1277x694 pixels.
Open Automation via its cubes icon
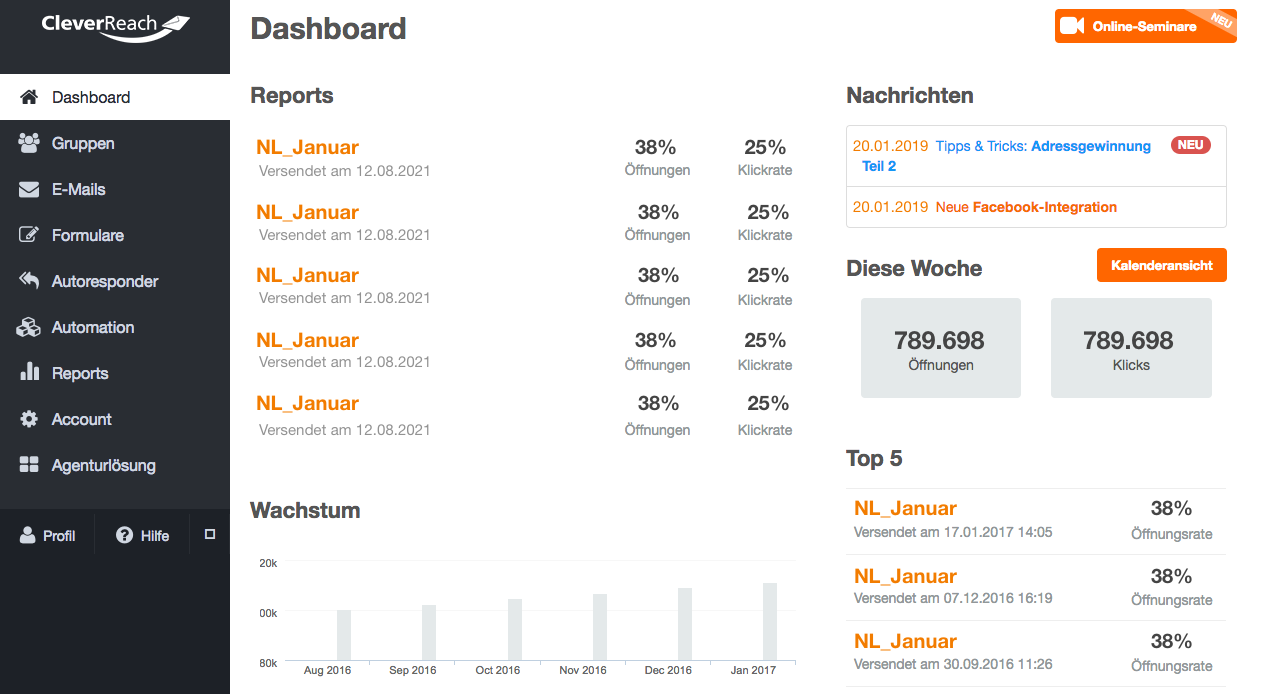29,327
